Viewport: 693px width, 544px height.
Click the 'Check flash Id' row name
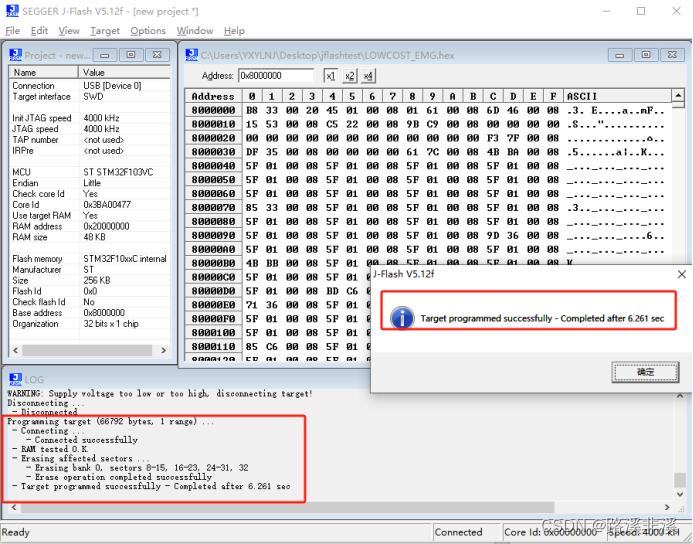[39, 302]
